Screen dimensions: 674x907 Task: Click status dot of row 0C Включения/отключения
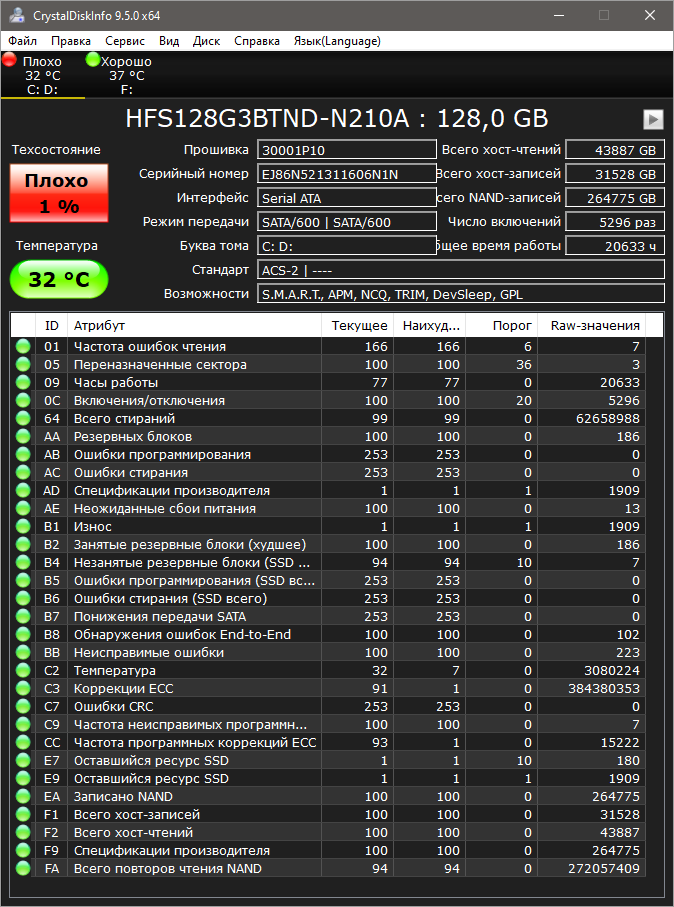point(23,400)
